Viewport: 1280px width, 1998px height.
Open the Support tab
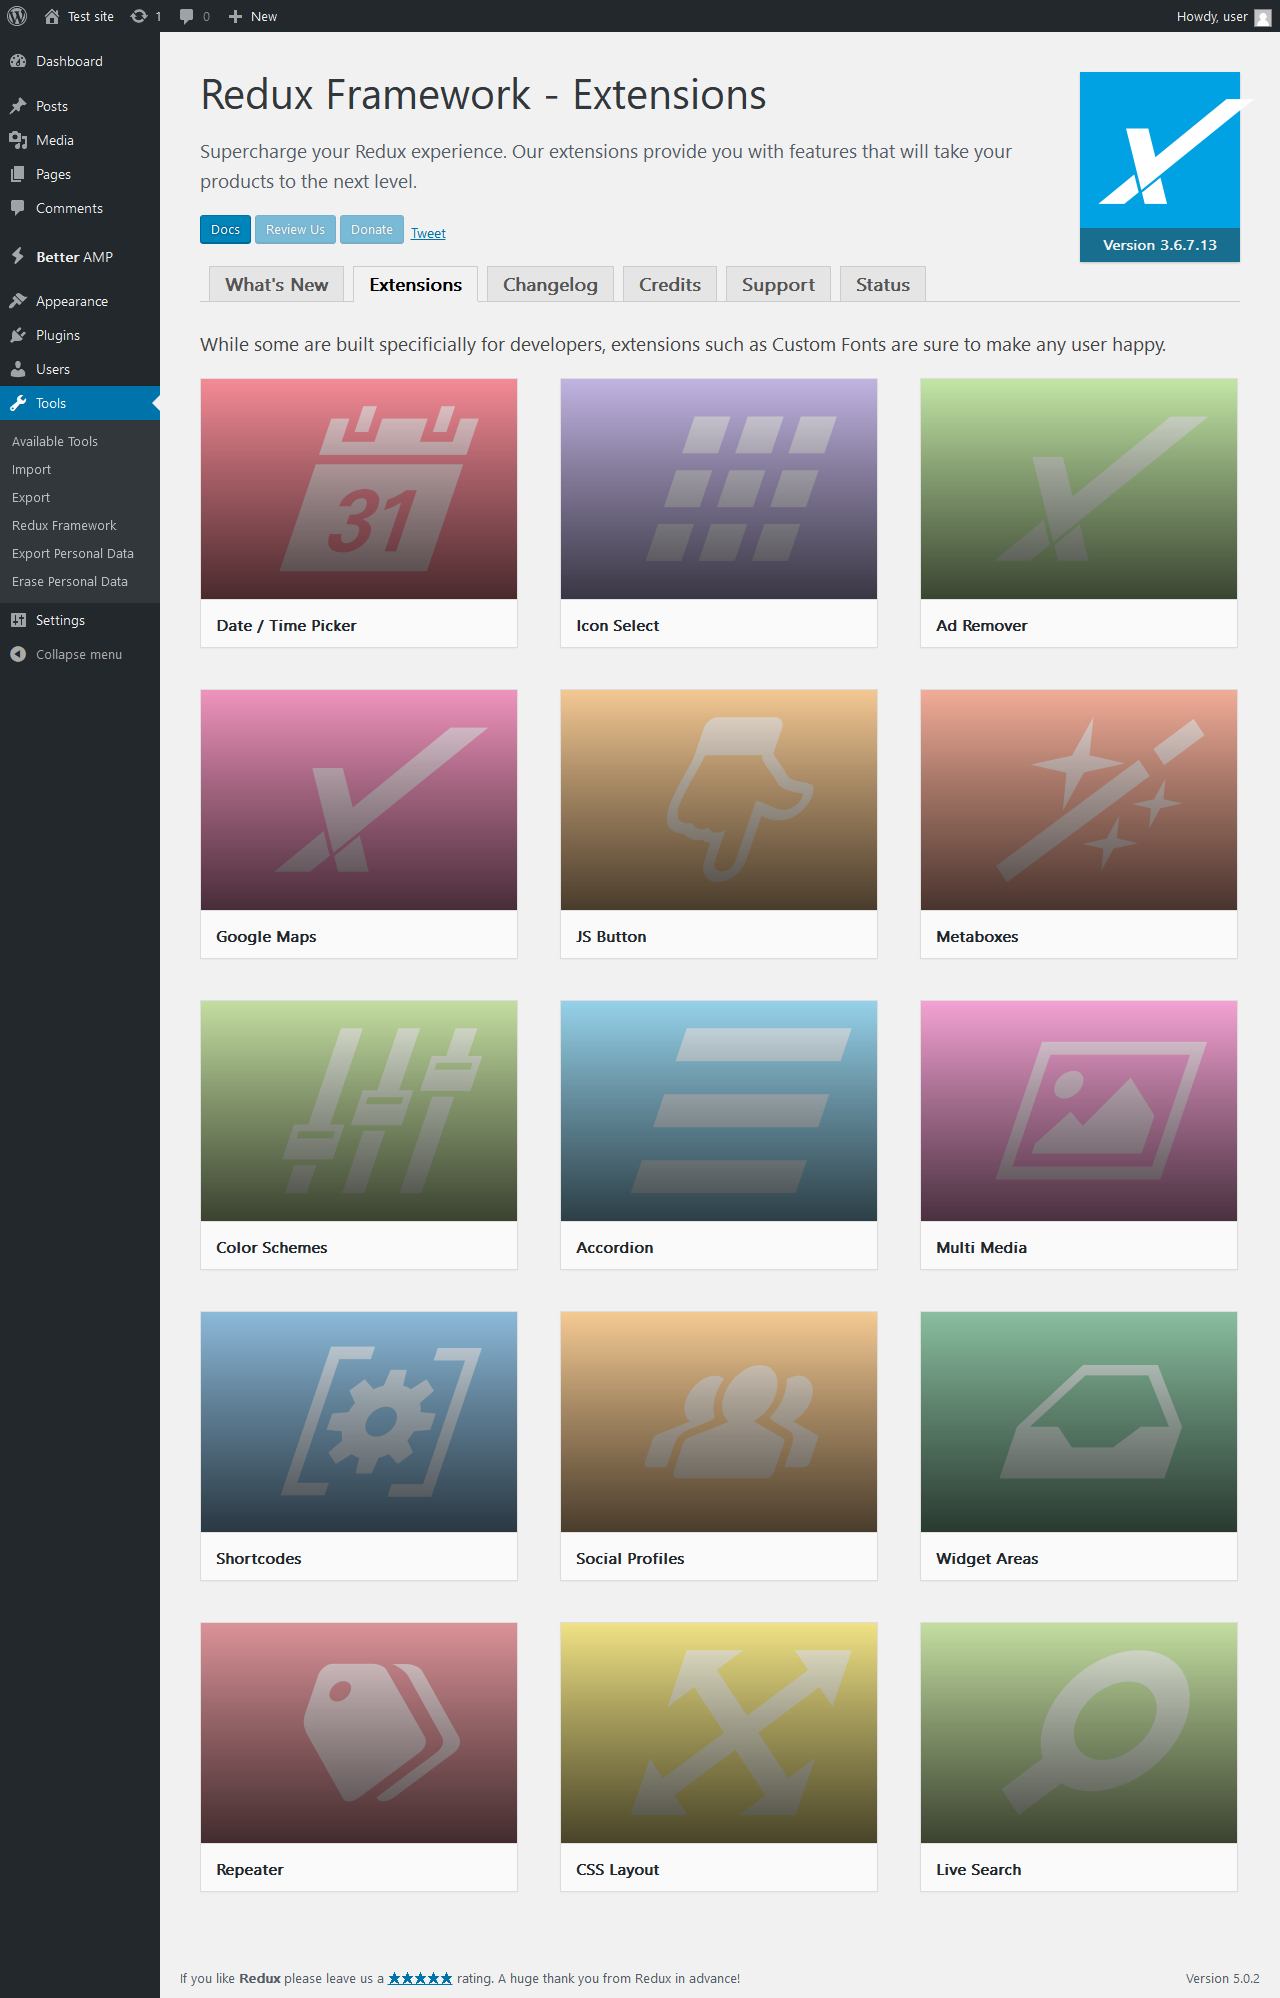(x=778, y=284)
